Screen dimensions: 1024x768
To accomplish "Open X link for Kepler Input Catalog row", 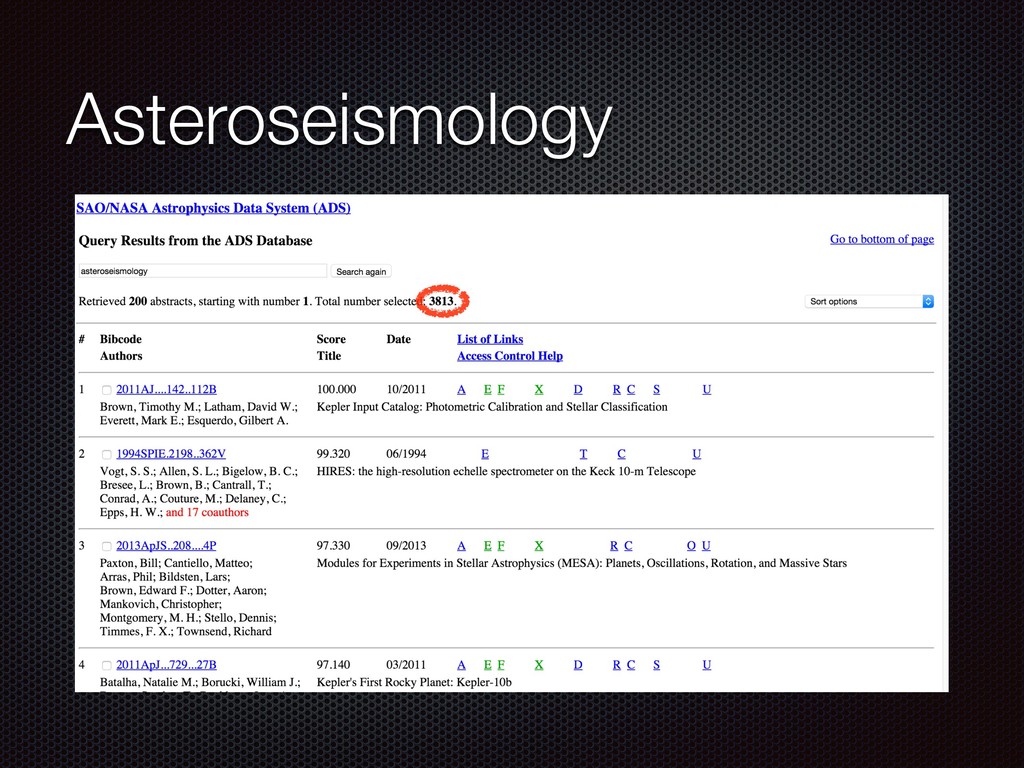I will (539, 389).
